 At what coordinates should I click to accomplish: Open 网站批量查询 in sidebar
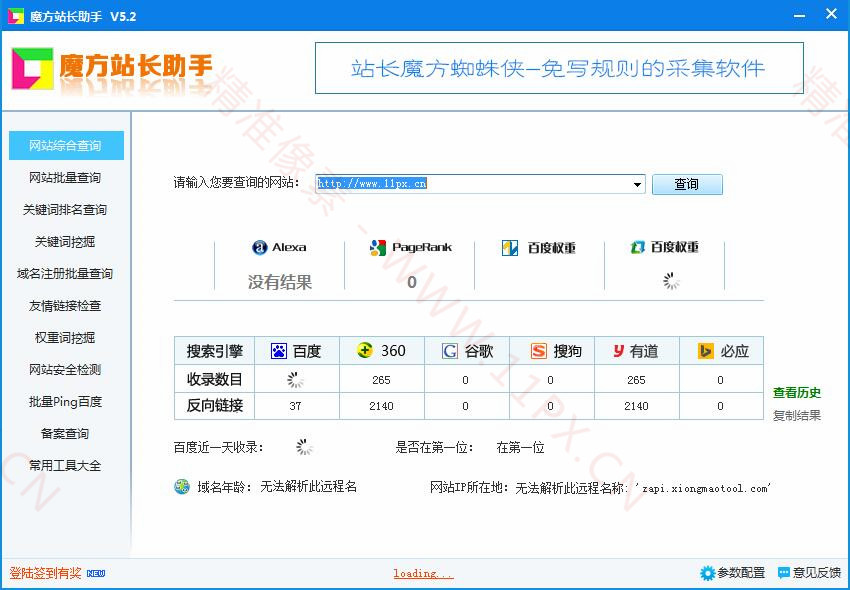coord(65,177)
